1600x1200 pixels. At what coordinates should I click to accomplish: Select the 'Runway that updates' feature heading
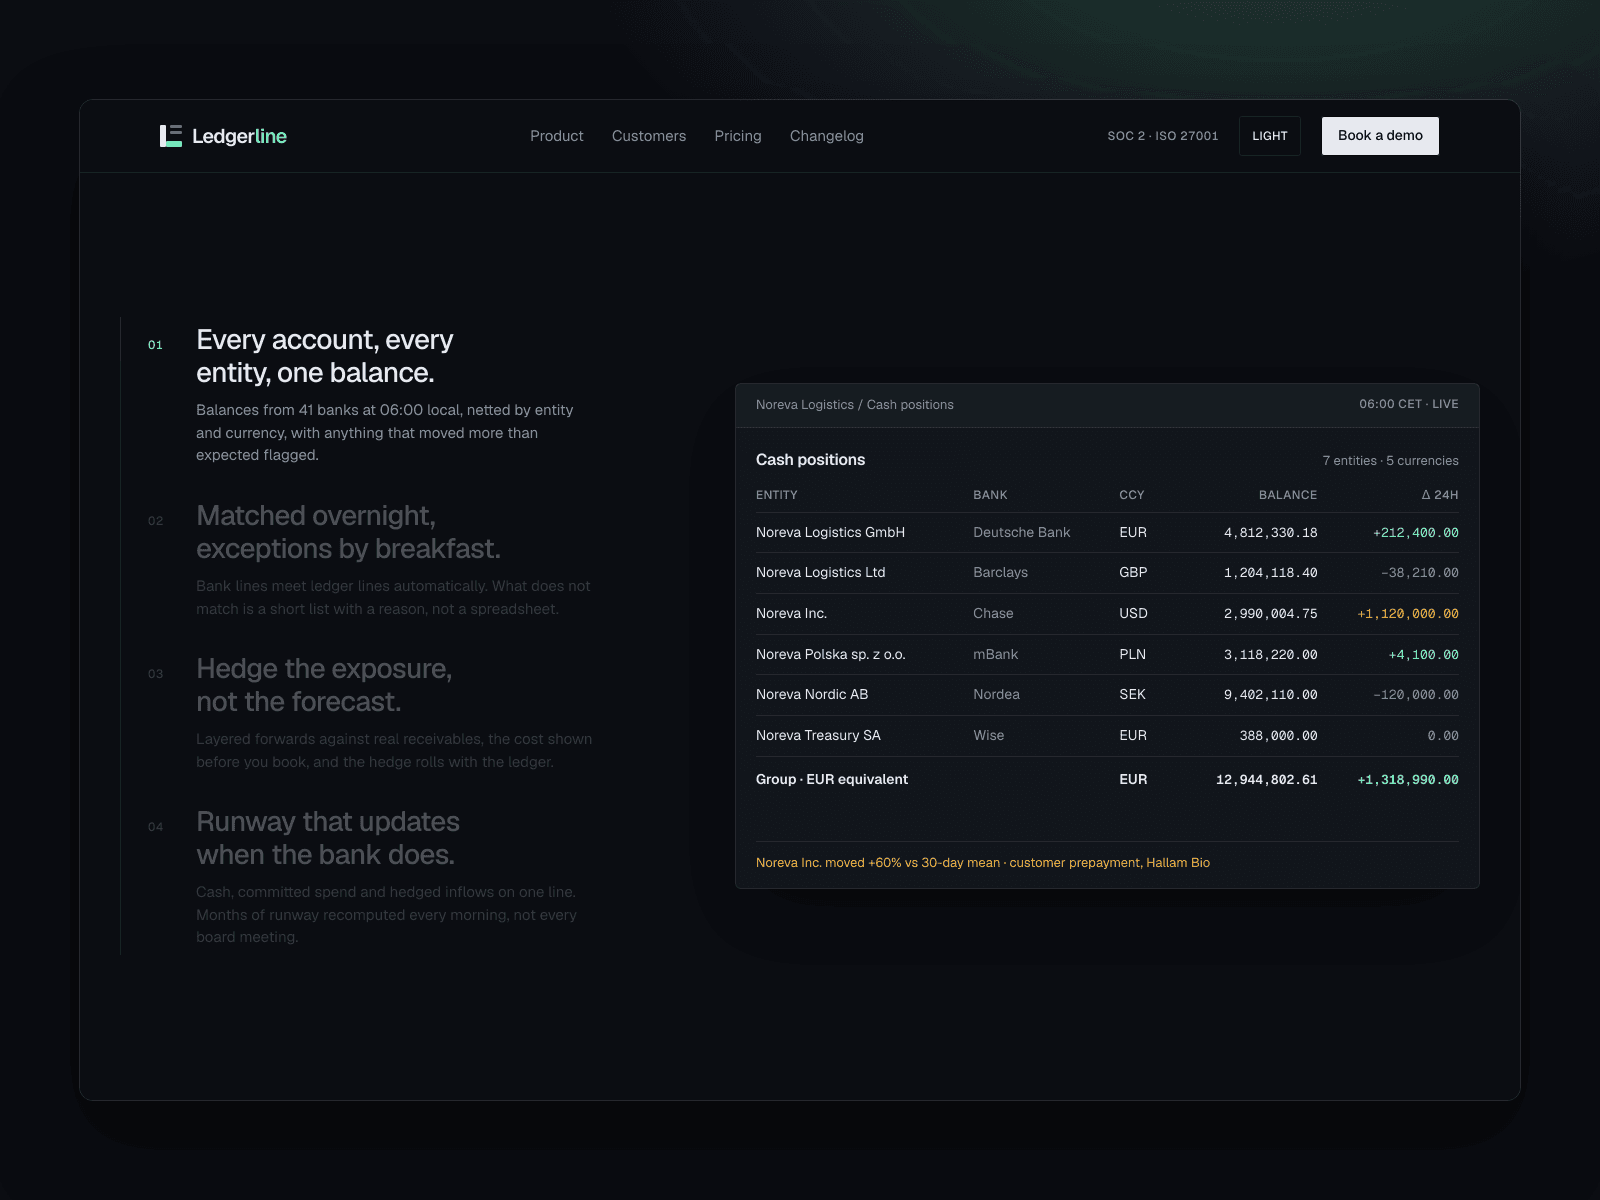pos(328,838)
